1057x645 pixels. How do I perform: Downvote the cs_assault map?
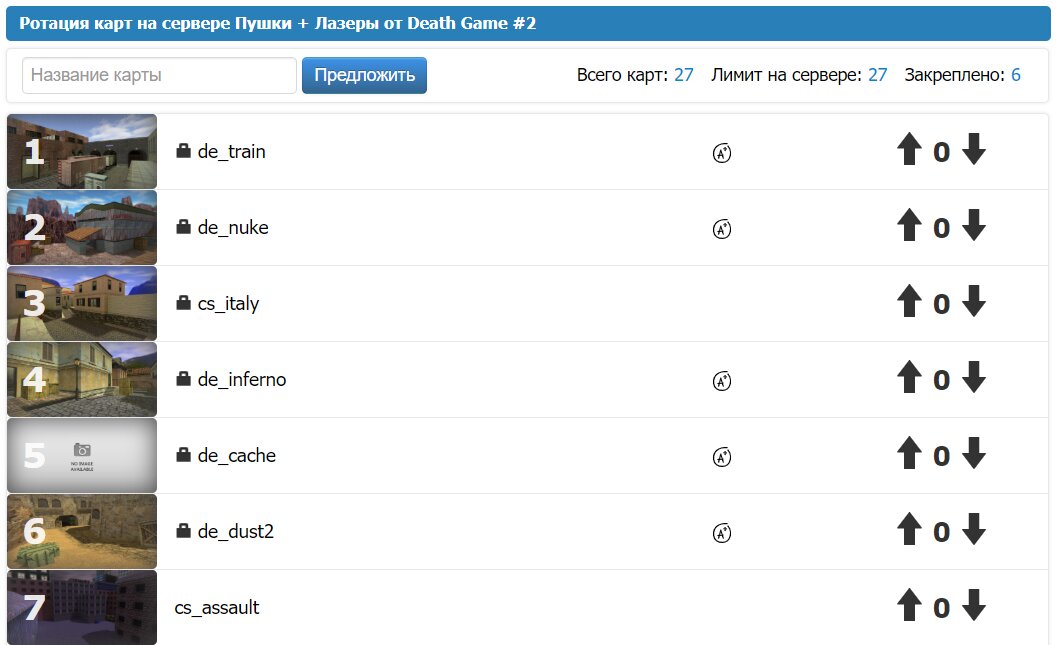click(x=974, y=607)
